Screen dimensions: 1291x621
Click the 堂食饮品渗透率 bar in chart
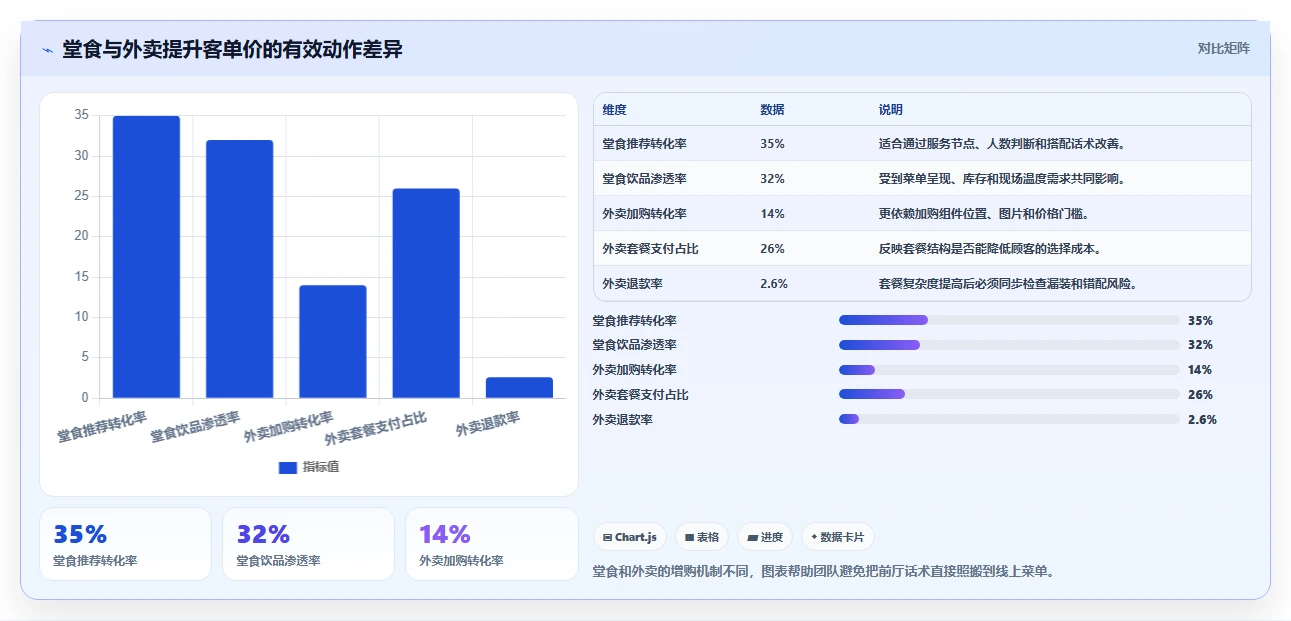click(239, 269)
